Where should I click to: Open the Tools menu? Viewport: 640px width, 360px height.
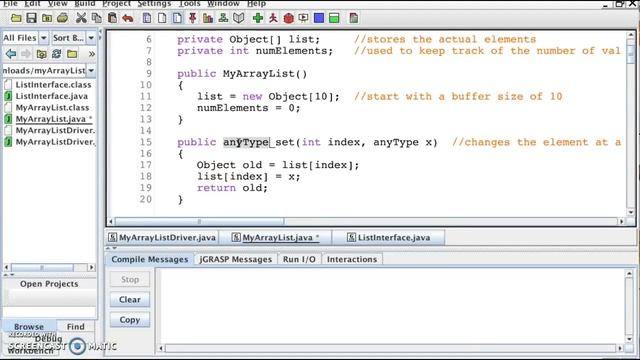click(190, 4)
